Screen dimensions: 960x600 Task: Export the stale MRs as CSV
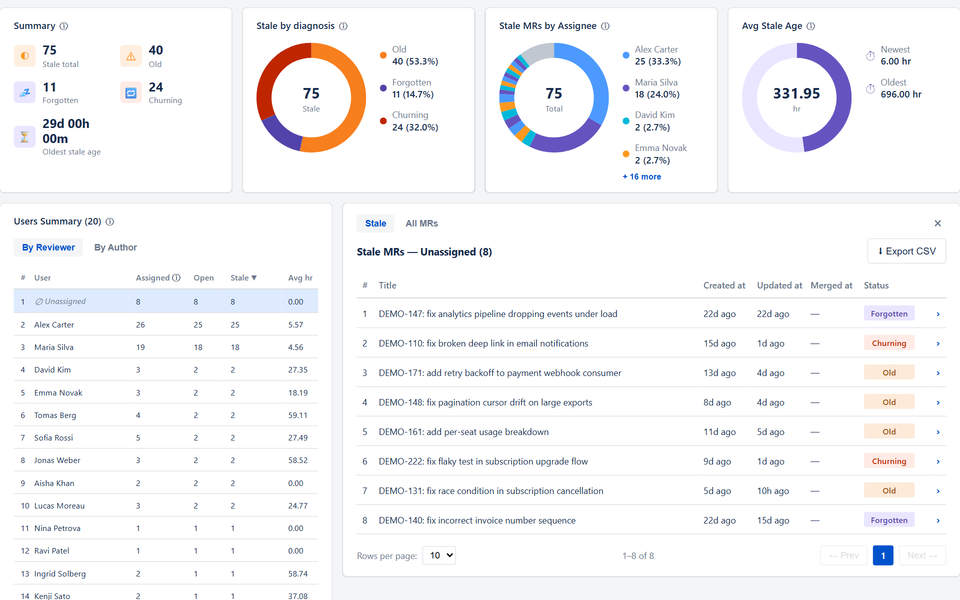[x=906, y=251]
